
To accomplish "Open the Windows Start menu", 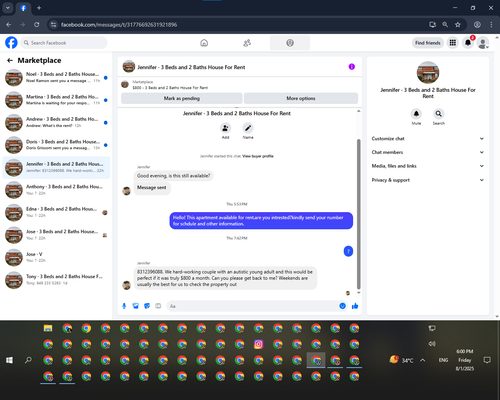I will pyautogui.click(x=9, y=360).
